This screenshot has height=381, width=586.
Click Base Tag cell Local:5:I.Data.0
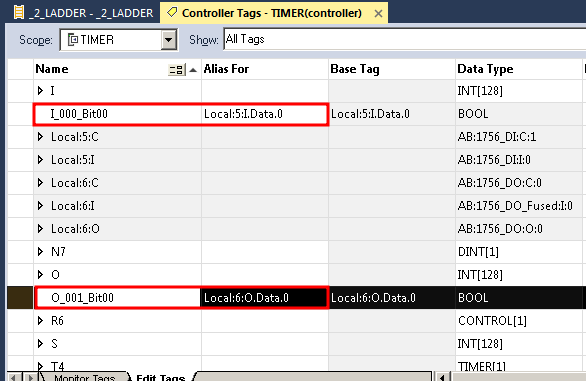(x=392, y=114)
